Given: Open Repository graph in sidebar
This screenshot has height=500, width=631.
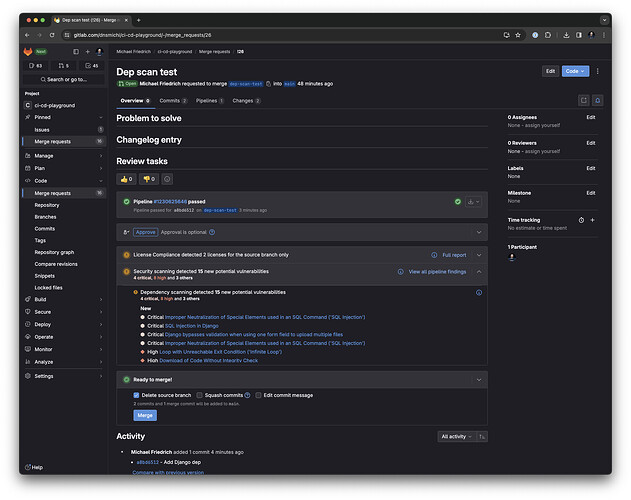Looking at the screenshot, I should [x=54, y=252].
